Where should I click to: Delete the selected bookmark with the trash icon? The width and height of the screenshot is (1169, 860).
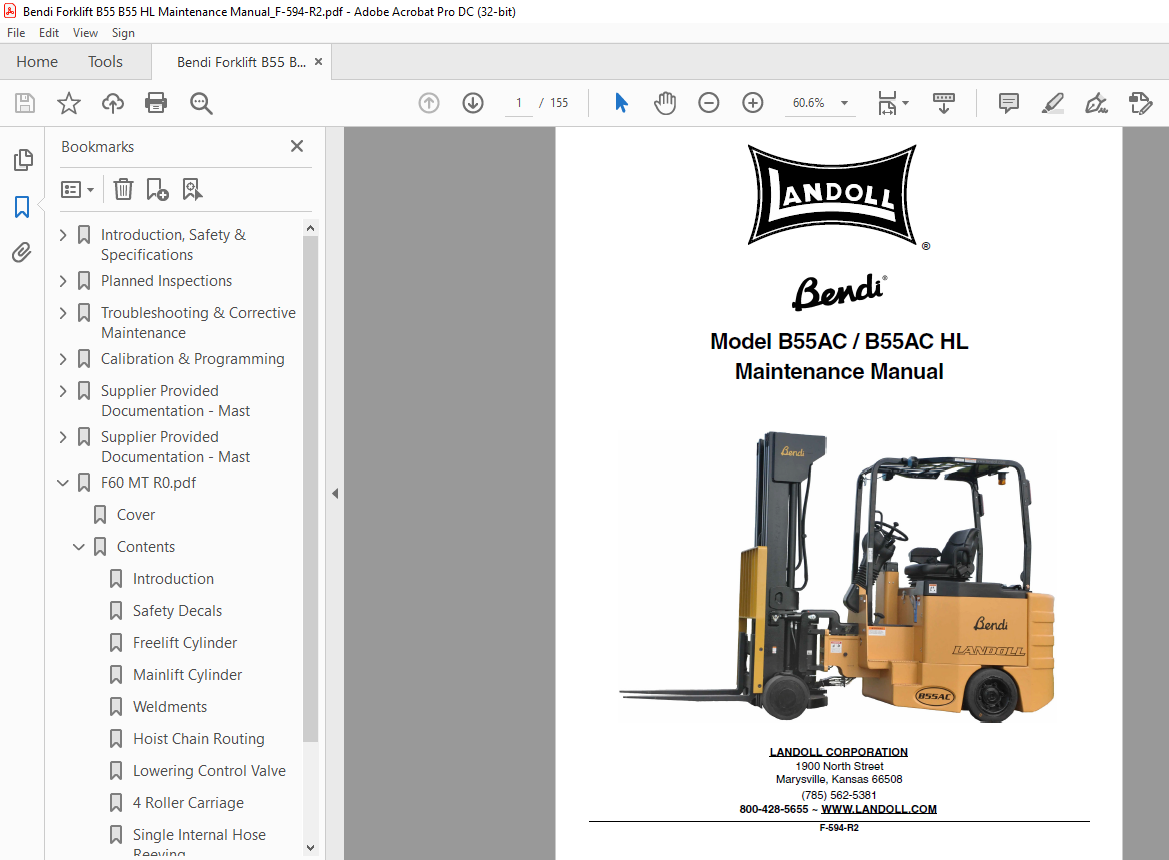click(x=123, y=189)
